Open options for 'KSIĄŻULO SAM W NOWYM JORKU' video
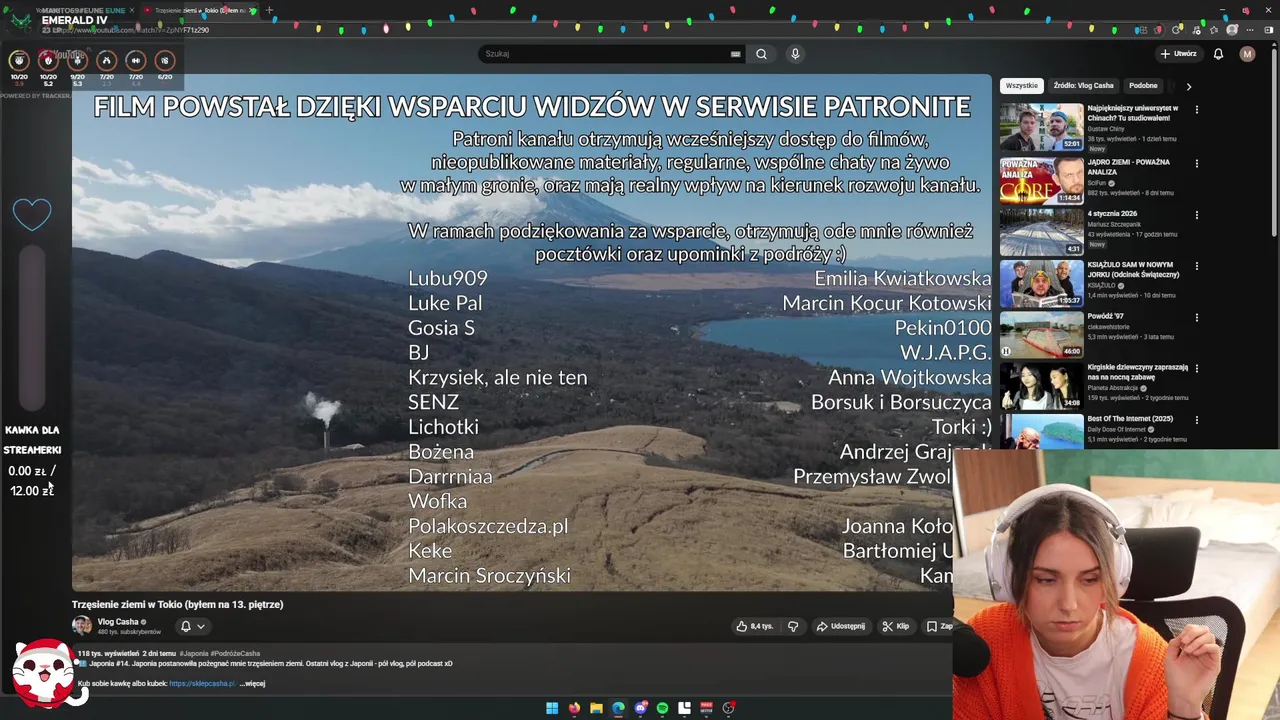 (1196, 266)
